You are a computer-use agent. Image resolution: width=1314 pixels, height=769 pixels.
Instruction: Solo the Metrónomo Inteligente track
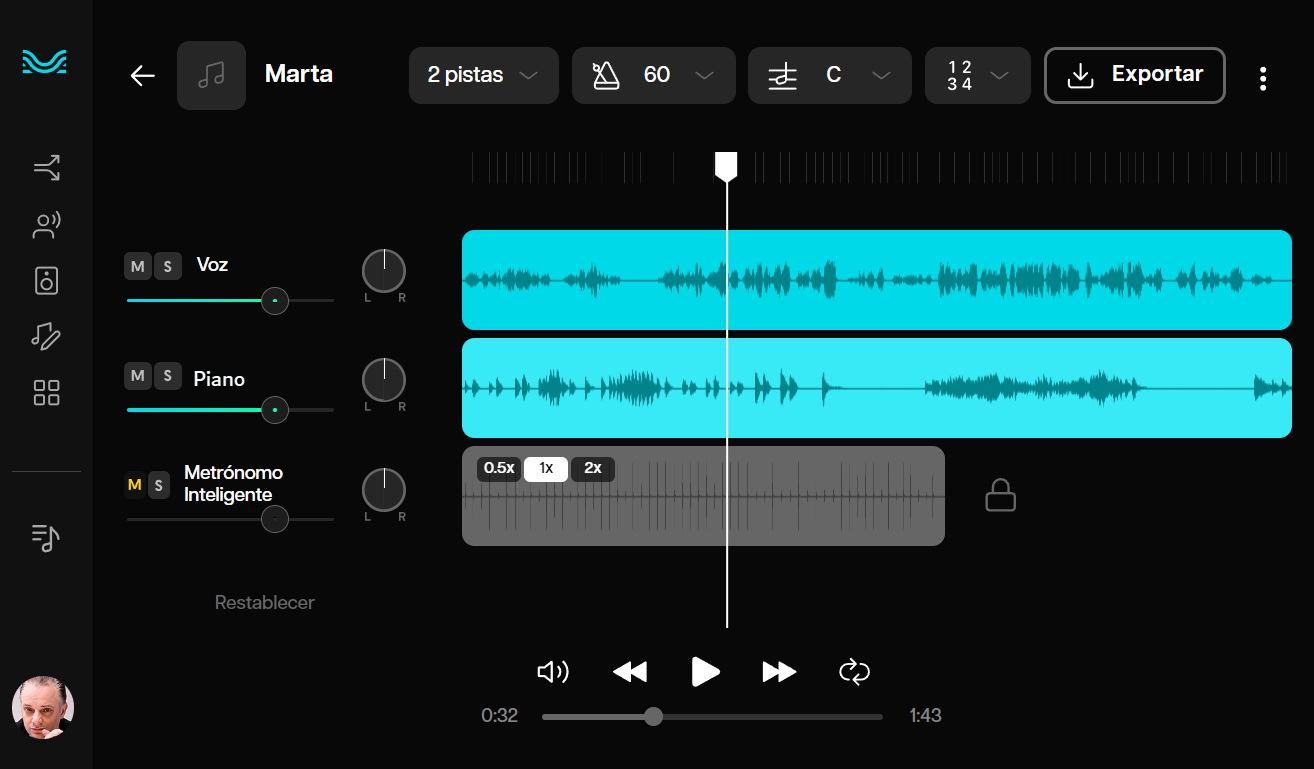[159, 486]
